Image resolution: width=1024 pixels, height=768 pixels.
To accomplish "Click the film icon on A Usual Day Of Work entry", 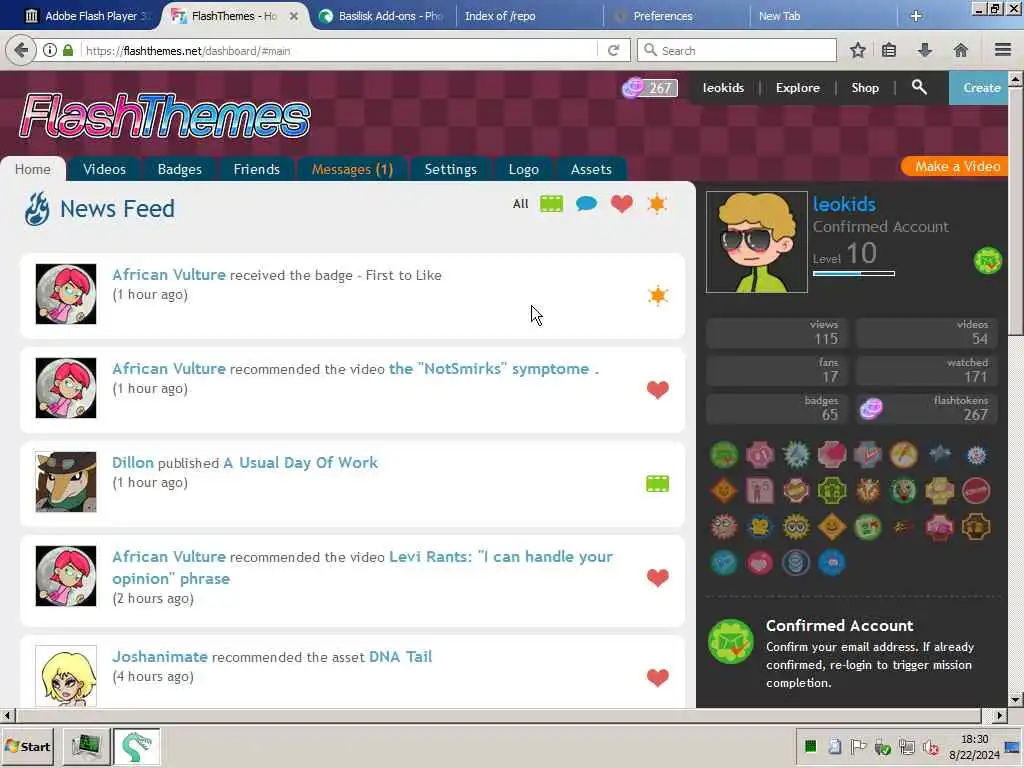I will [658, 484].
